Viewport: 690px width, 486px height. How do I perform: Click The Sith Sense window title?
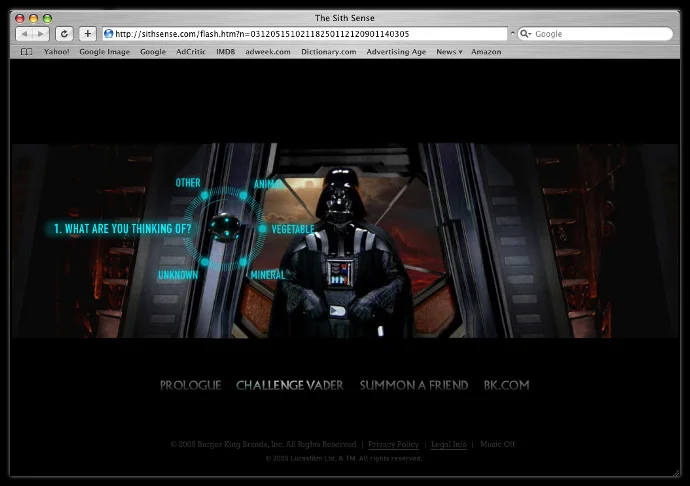pos(345,18)
